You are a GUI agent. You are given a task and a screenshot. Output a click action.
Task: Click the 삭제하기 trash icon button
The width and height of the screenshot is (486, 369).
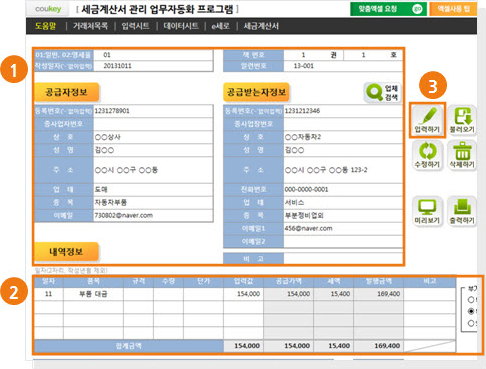tap(462, 155)
